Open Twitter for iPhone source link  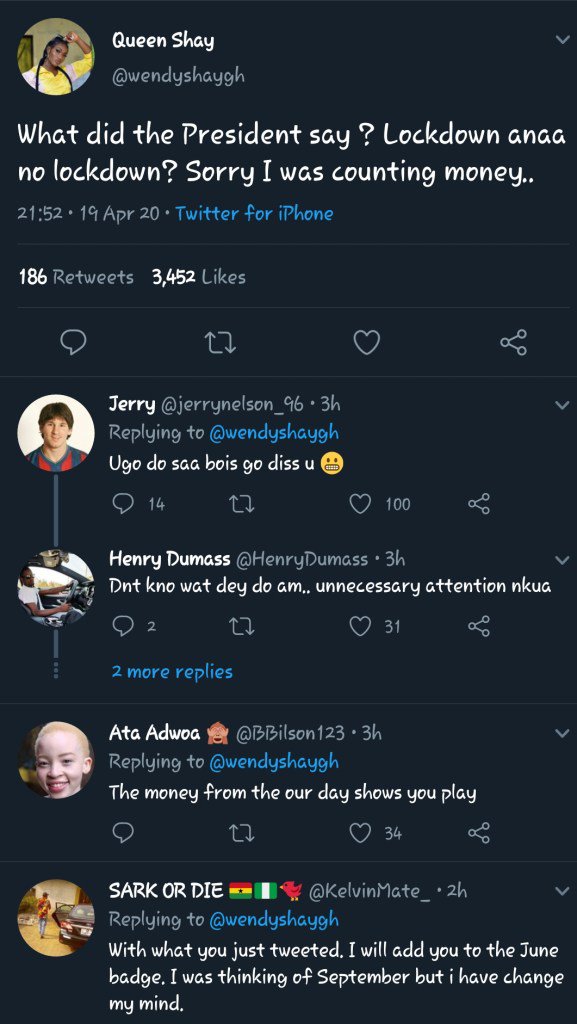(255, 214)
